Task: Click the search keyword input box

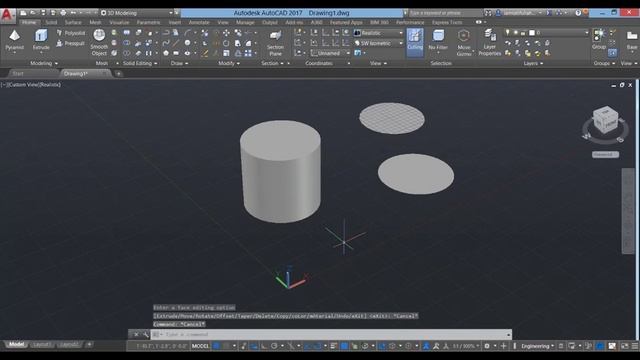Action: pyautogui.click(x=445, y=13)
